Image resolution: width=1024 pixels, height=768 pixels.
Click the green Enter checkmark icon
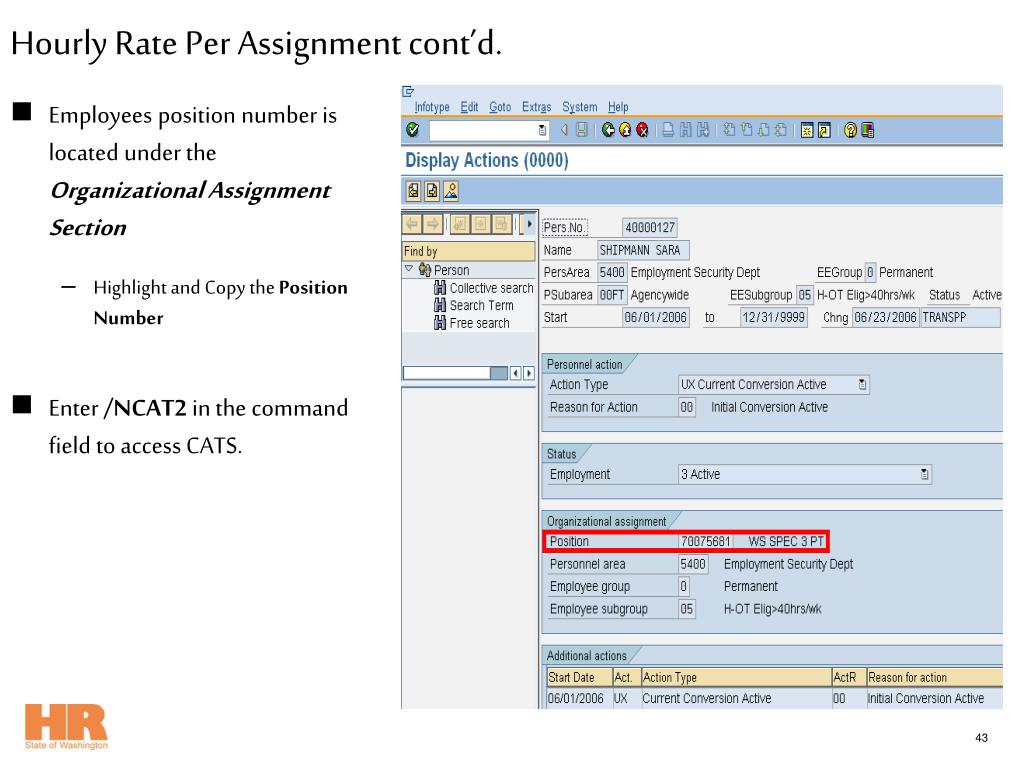413,130
